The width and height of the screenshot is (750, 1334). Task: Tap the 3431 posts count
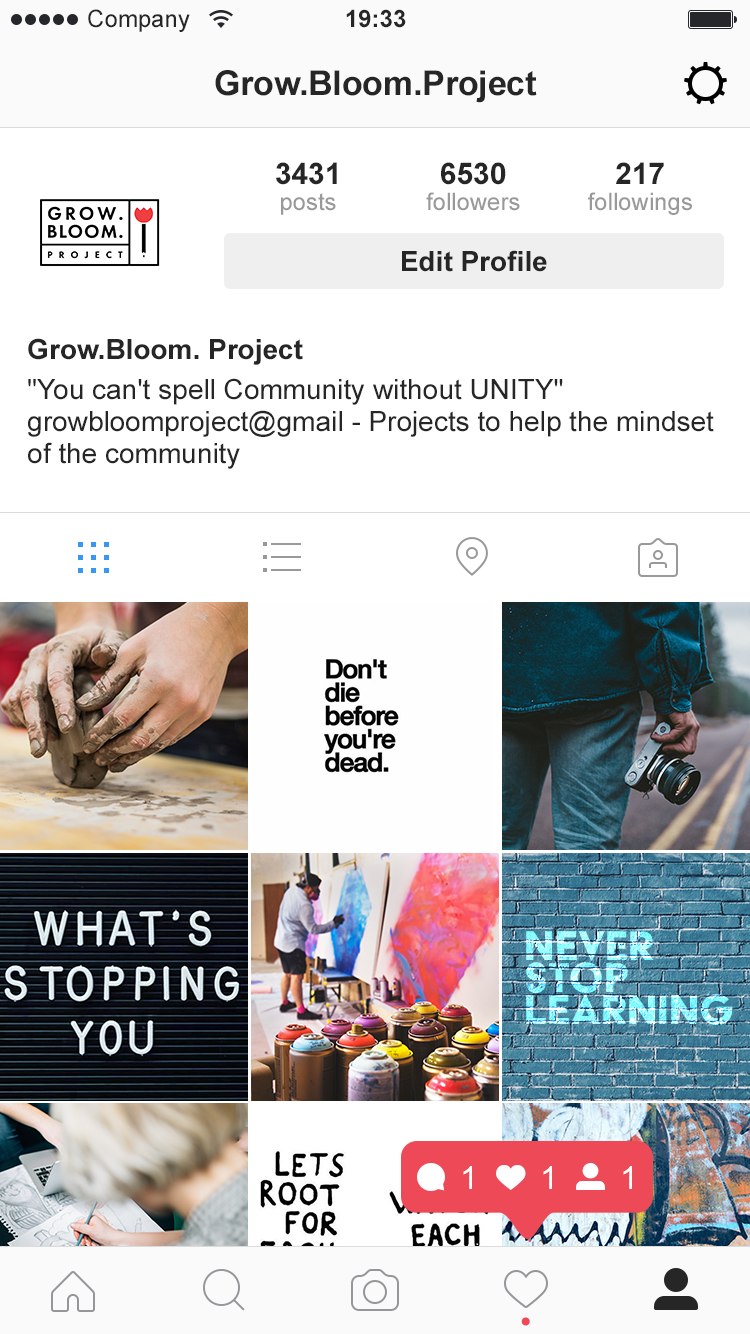coord(307,187)
